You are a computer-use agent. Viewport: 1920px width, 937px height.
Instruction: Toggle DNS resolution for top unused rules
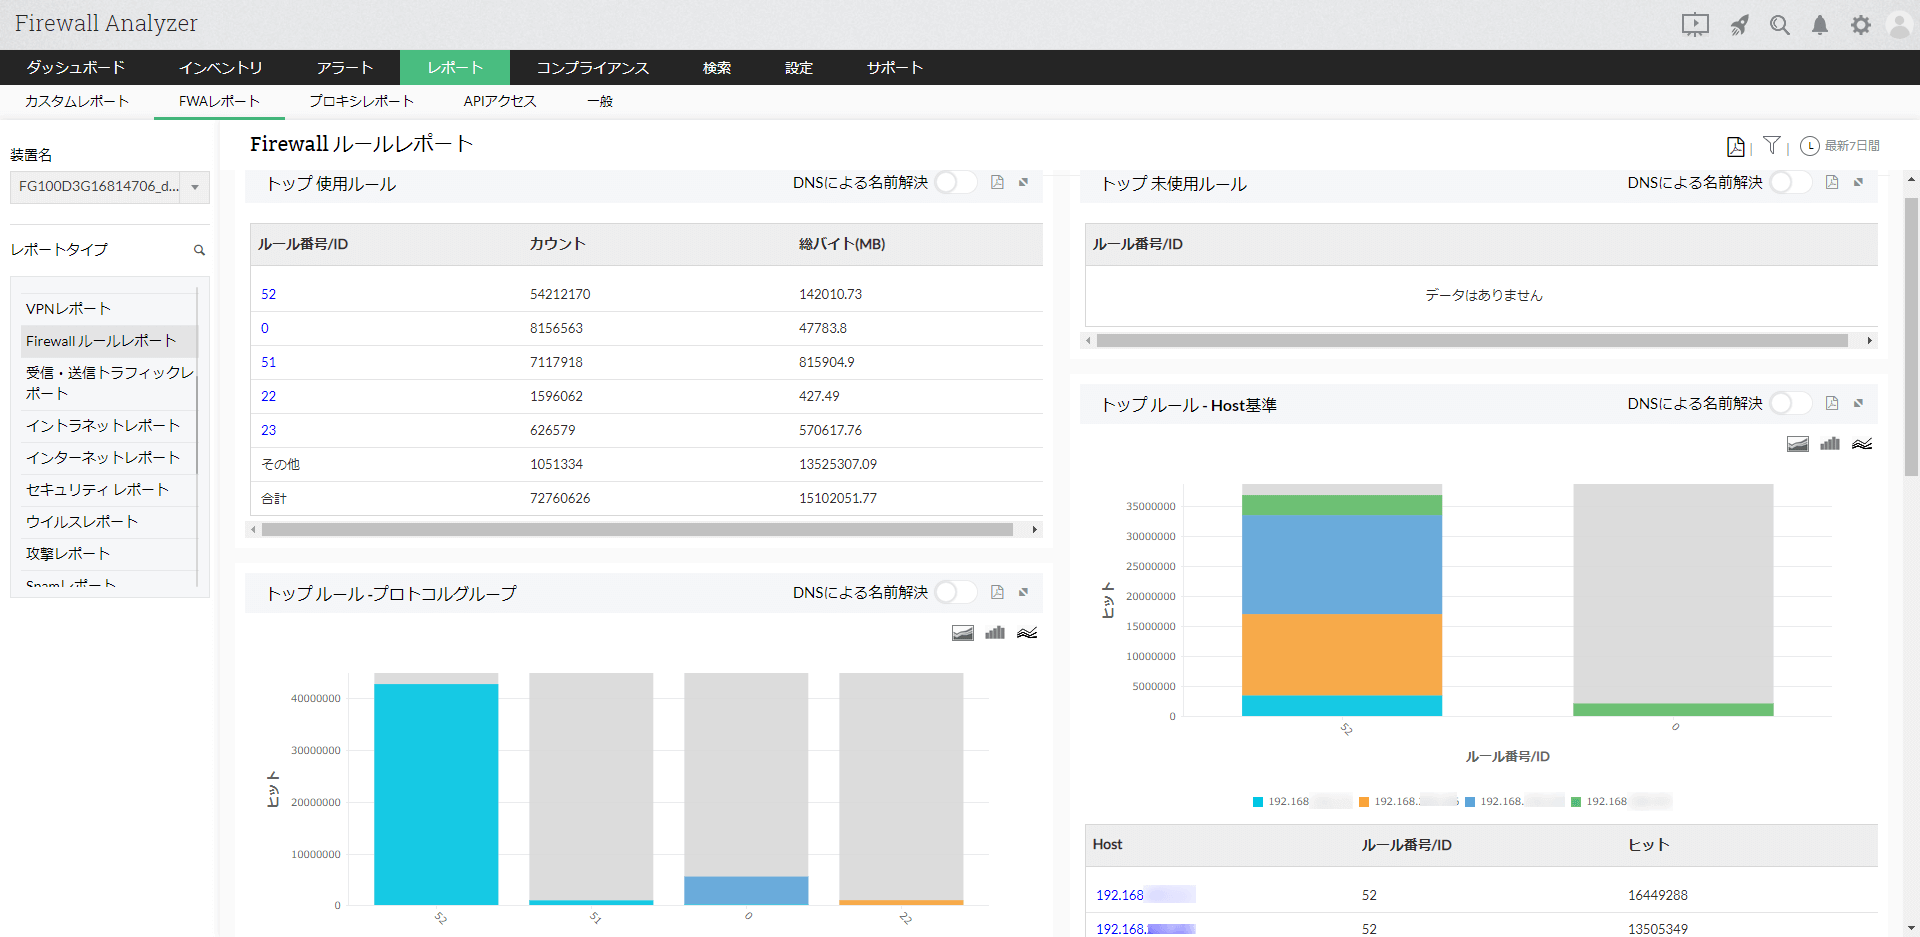pos(1789,183)
